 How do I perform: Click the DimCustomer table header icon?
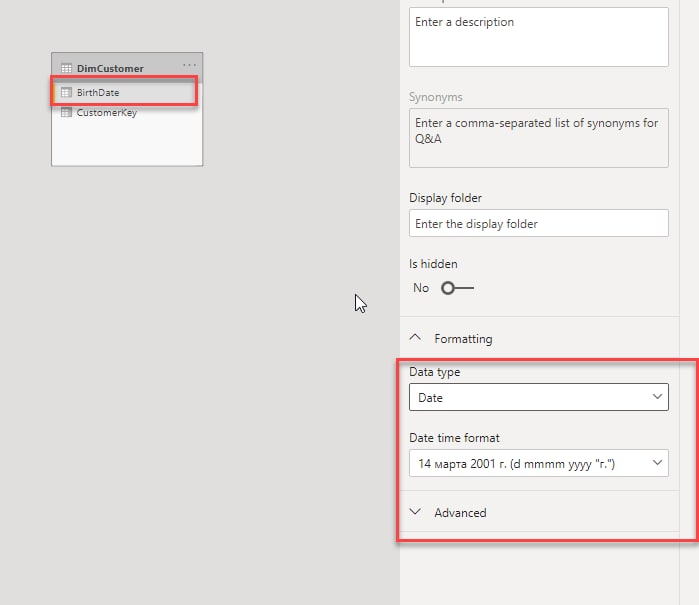click(66, 68)
